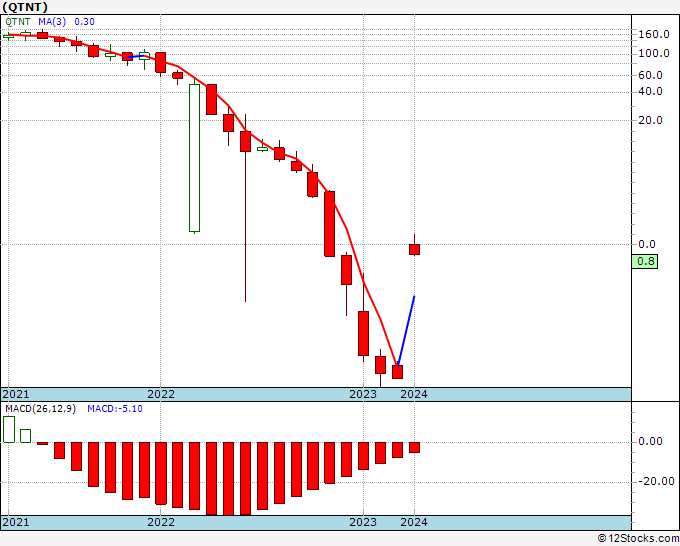Click the 12Stocks.com copyright link
Screen dimensions: 680x546
click(638, 538)
